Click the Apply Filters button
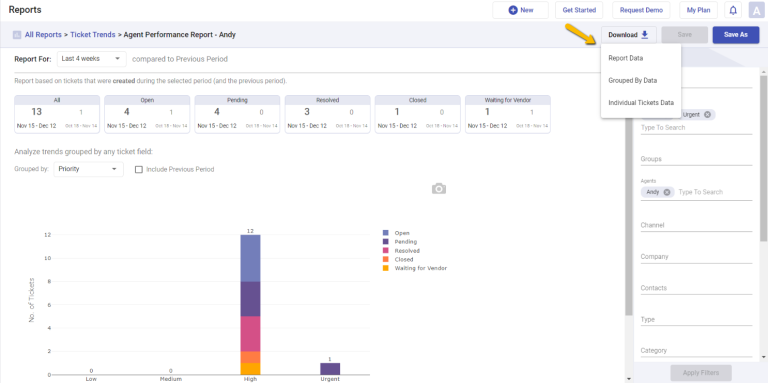Viewport: 768px width, 383px height. (701, 373)
